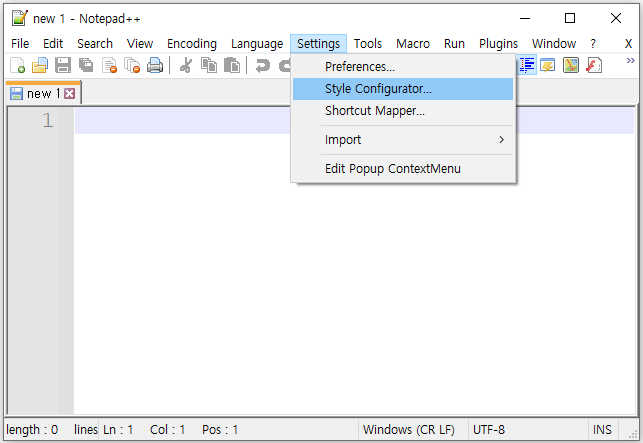Open the Plugins menu
This screenshot has height=443, width=643.
click(x=498, y=43)
